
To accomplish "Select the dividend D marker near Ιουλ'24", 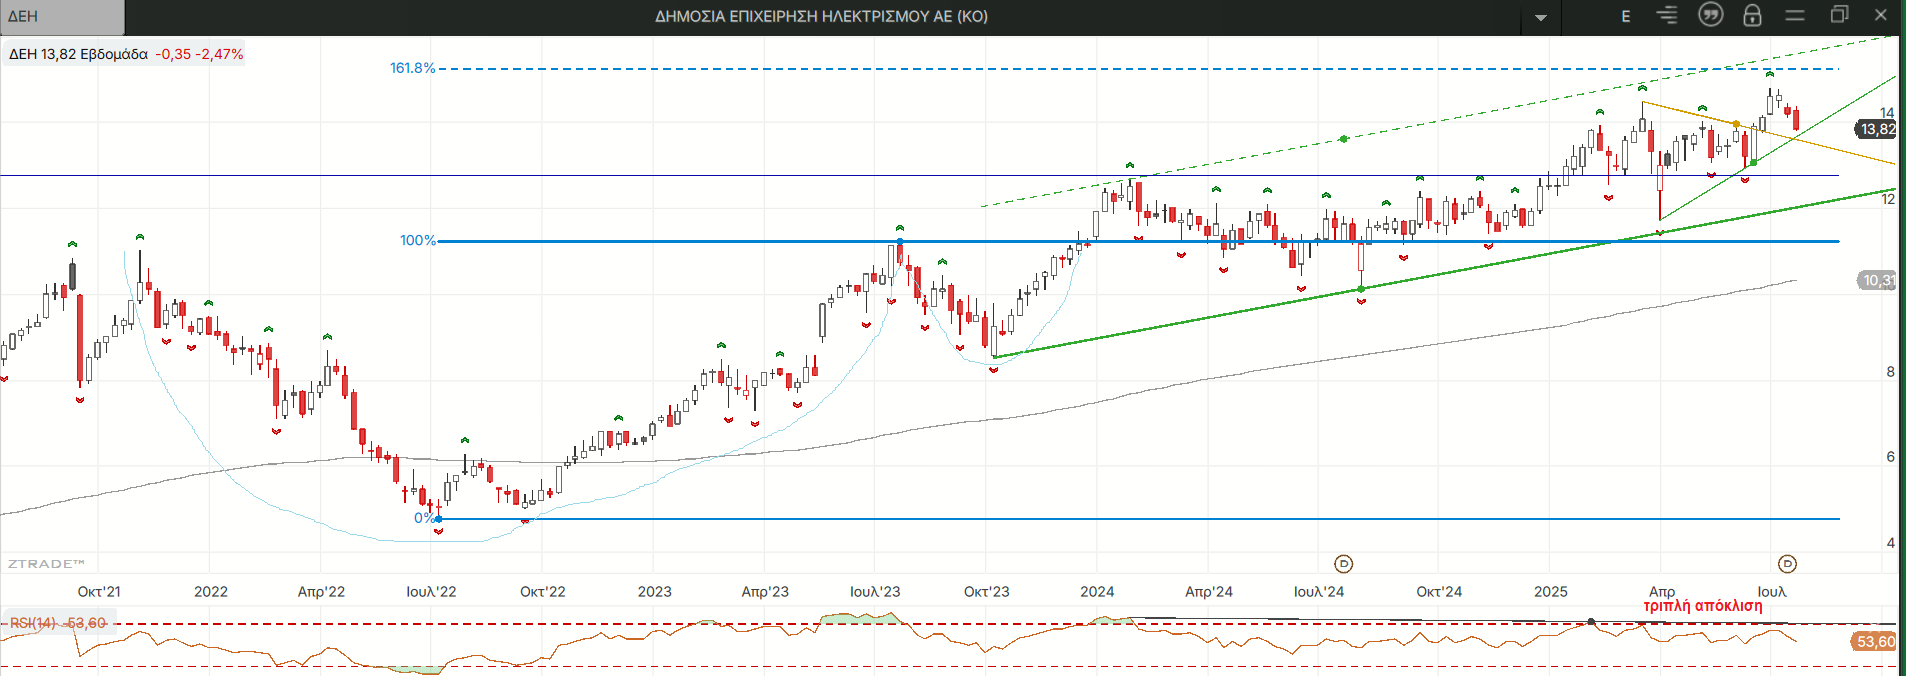I will [1344, 564].
